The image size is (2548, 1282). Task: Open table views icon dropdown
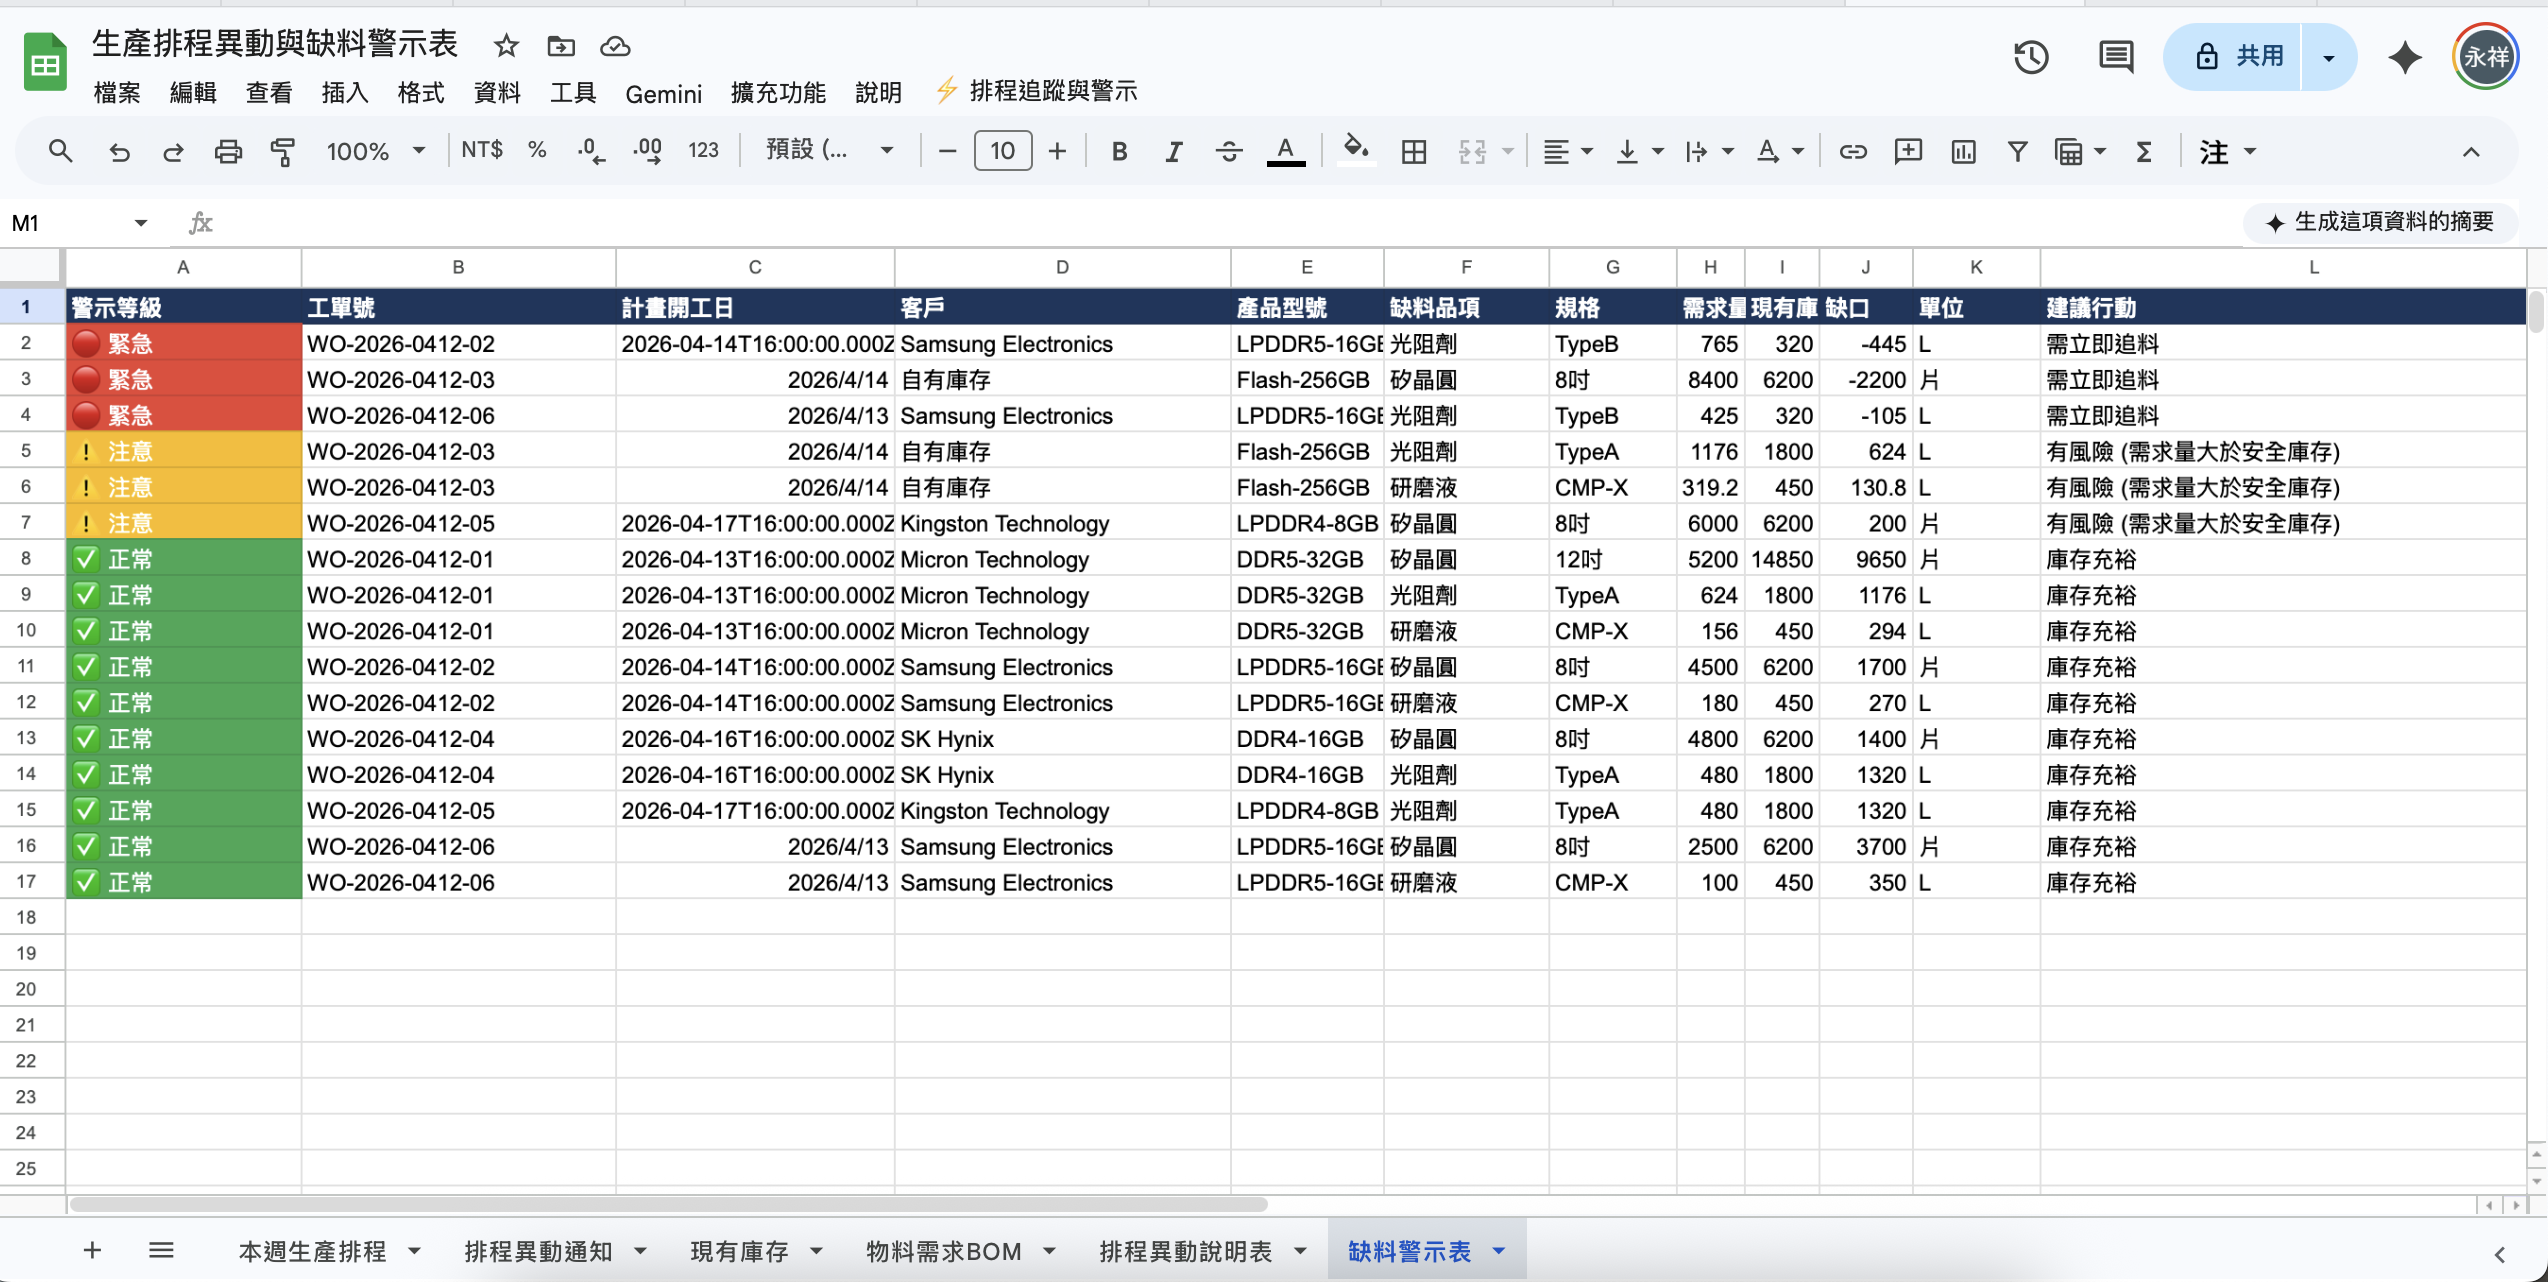(2079, 151)
